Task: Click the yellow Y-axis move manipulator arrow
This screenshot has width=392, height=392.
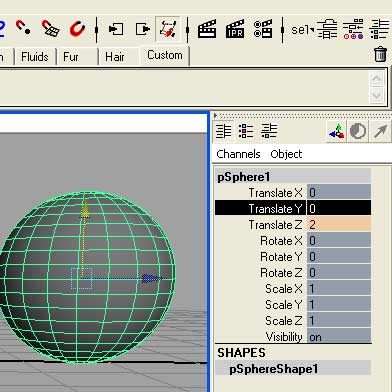Action: coord(85,209)
